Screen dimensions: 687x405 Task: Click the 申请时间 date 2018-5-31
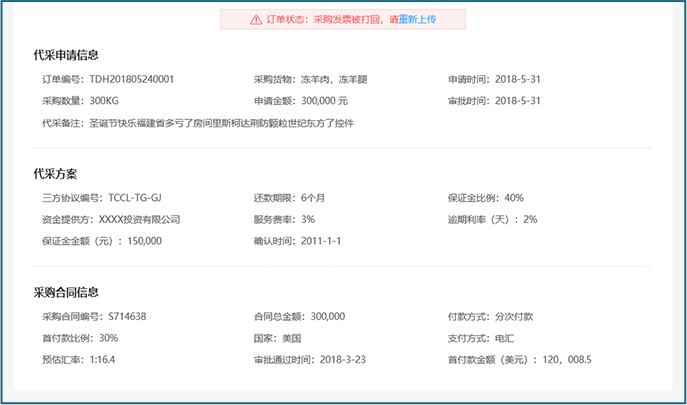518,79
